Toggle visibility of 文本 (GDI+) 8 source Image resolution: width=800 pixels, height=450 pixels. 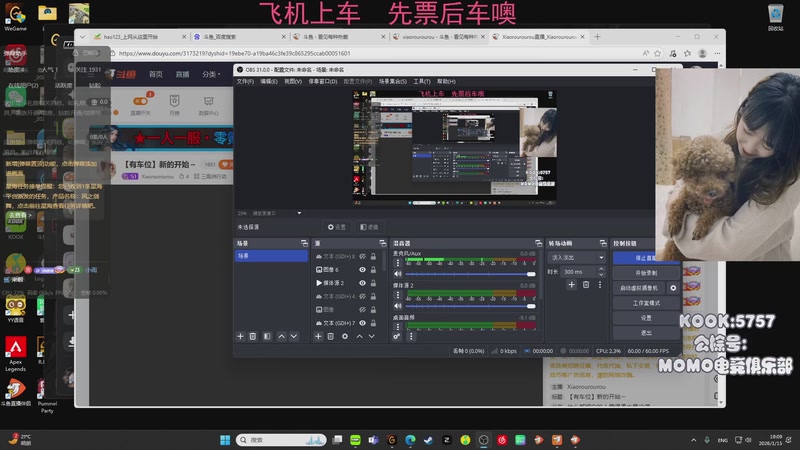point(362,256)
